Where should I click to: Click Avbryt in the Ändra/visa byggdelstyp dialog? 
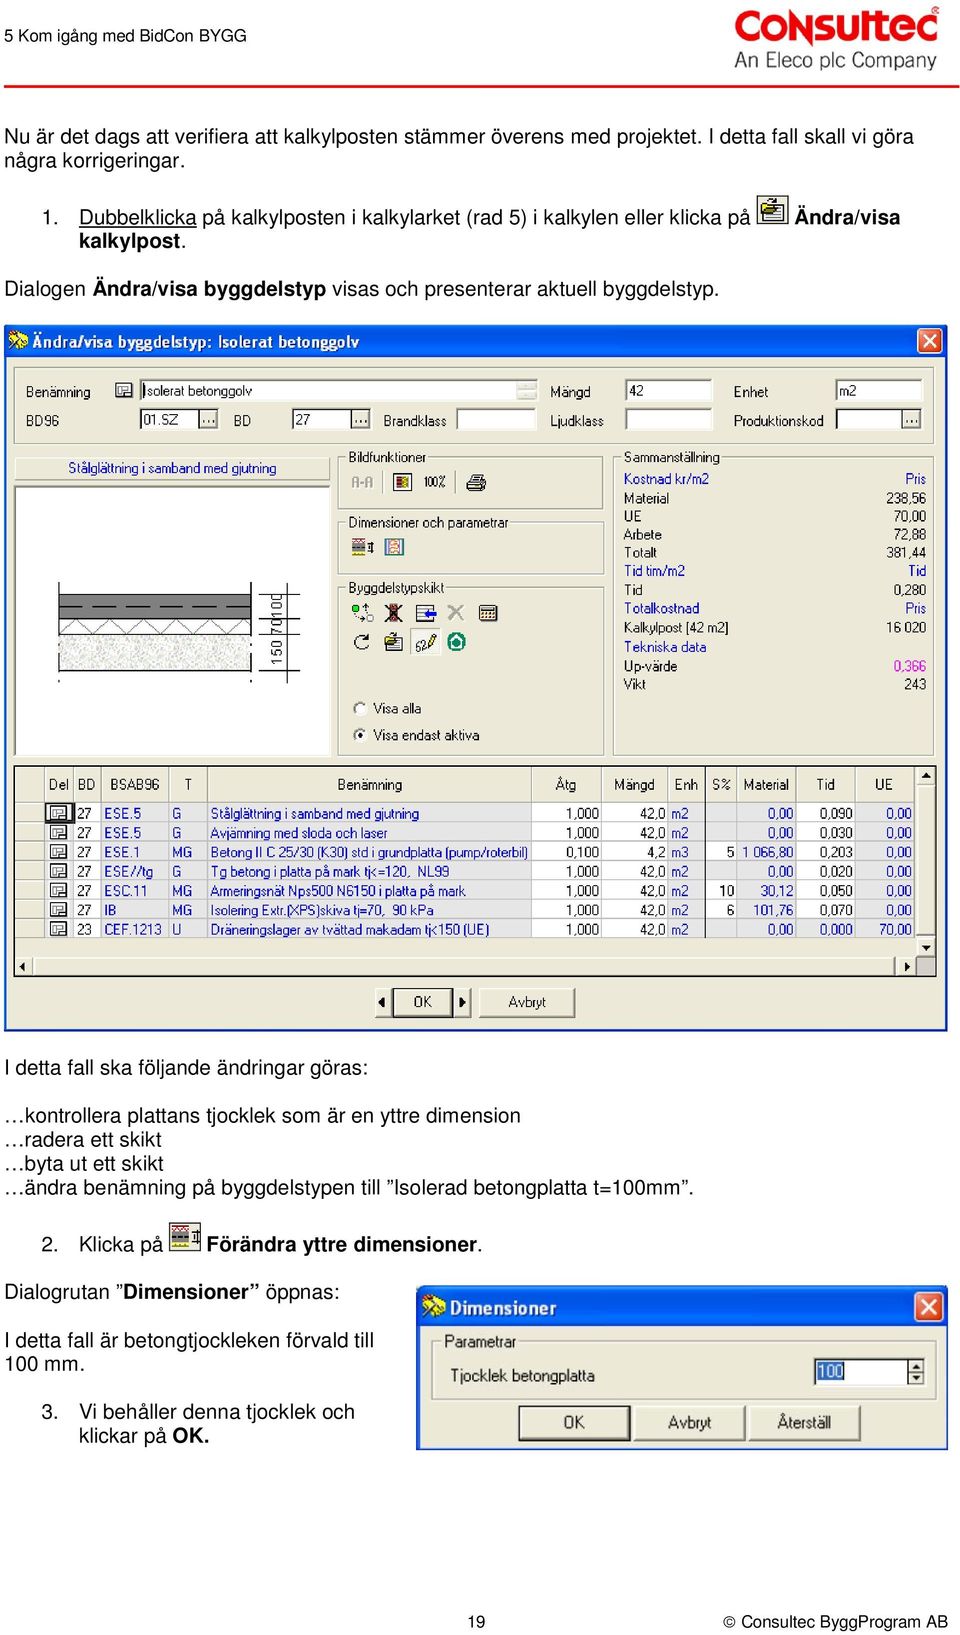pyautogui.click(x=527, y=1002)
